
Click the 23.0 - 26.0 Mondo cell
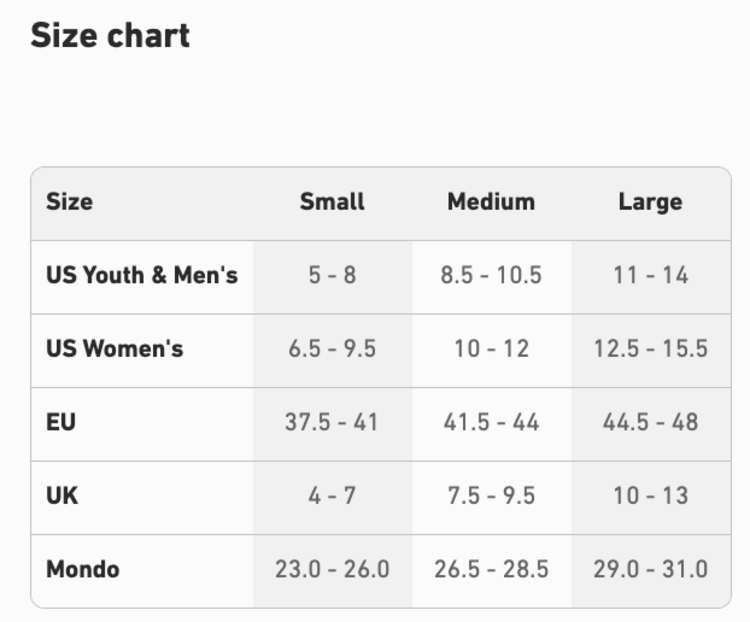(x=332, y=569)
